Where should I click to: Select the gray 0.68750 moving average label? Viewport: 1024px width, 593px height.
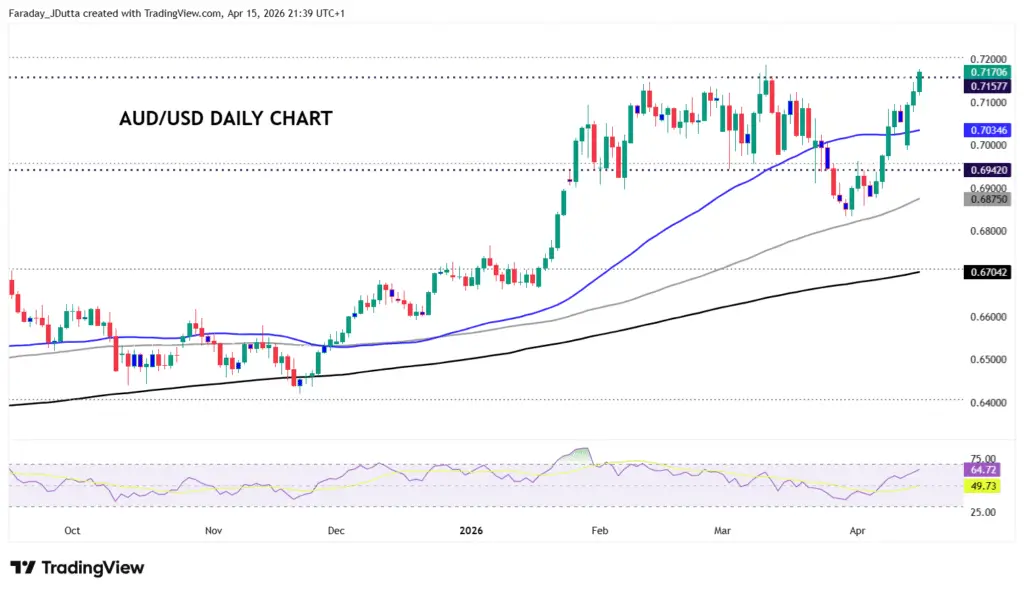(986, 199)
